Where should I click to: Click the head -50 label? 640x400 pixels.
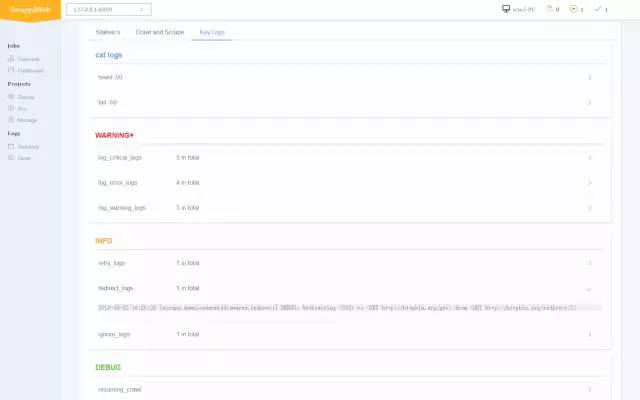110,77
